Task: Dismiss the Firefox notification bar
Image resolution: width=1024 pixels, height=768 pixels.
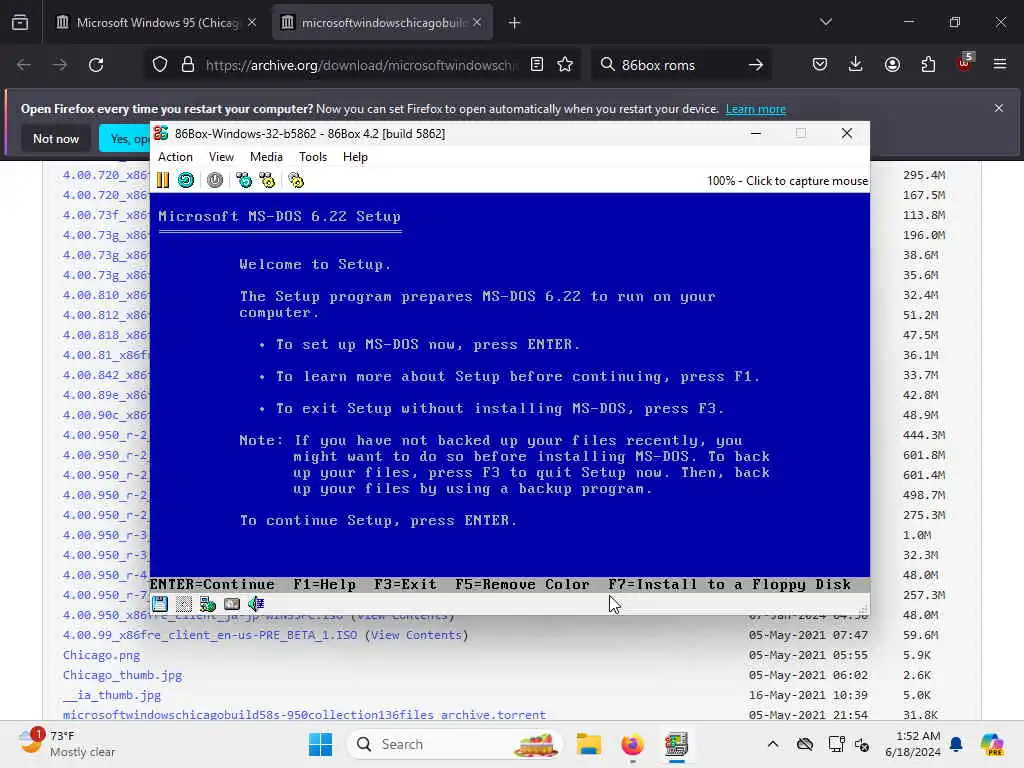Action: (x=999, y=108)
